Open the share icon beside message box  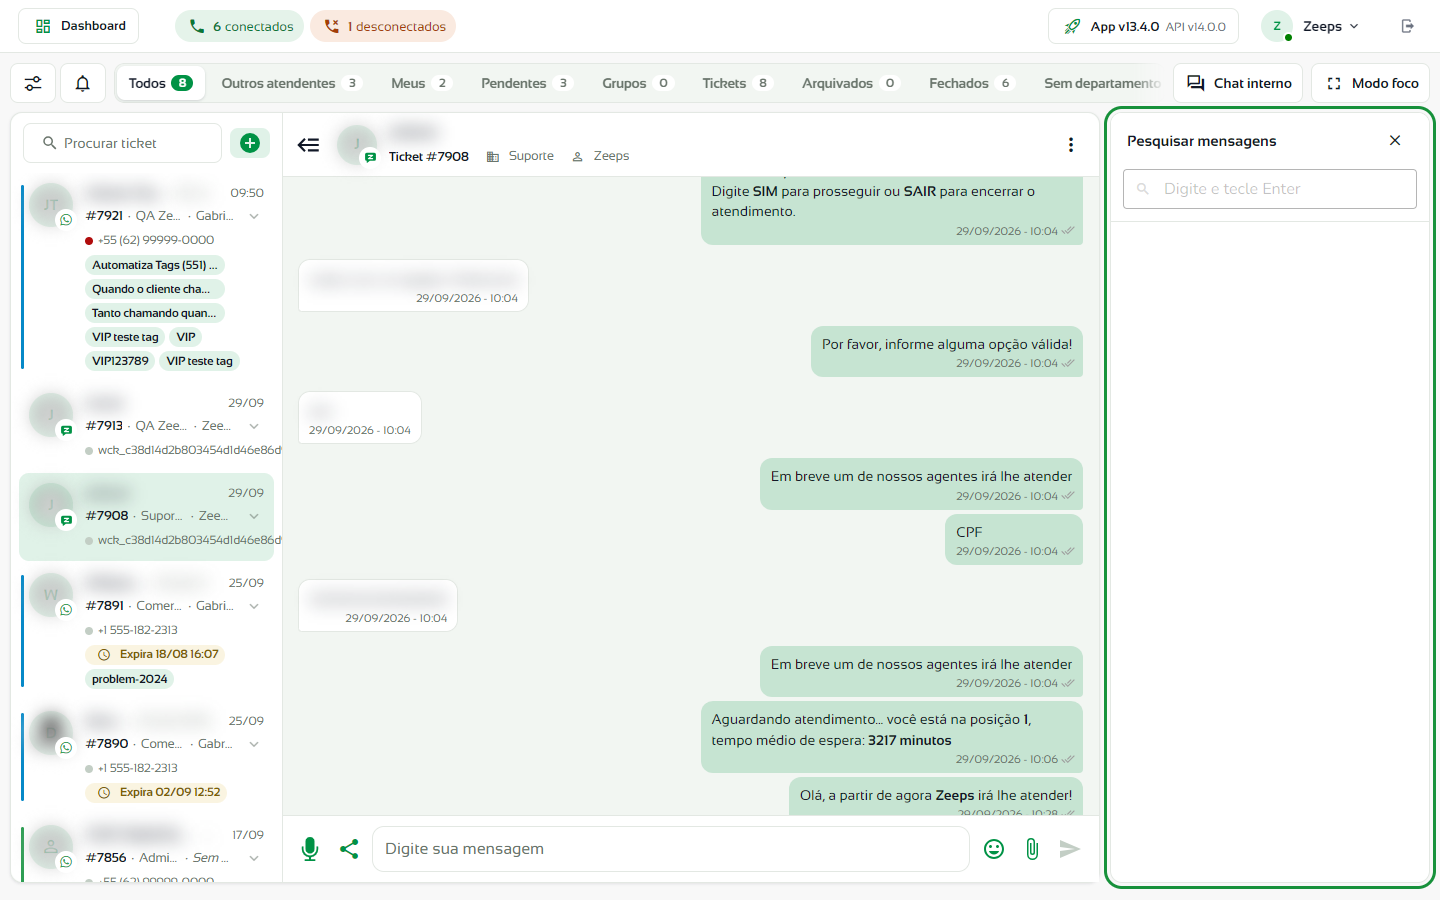pyautogui.click(x=349, y=849)
